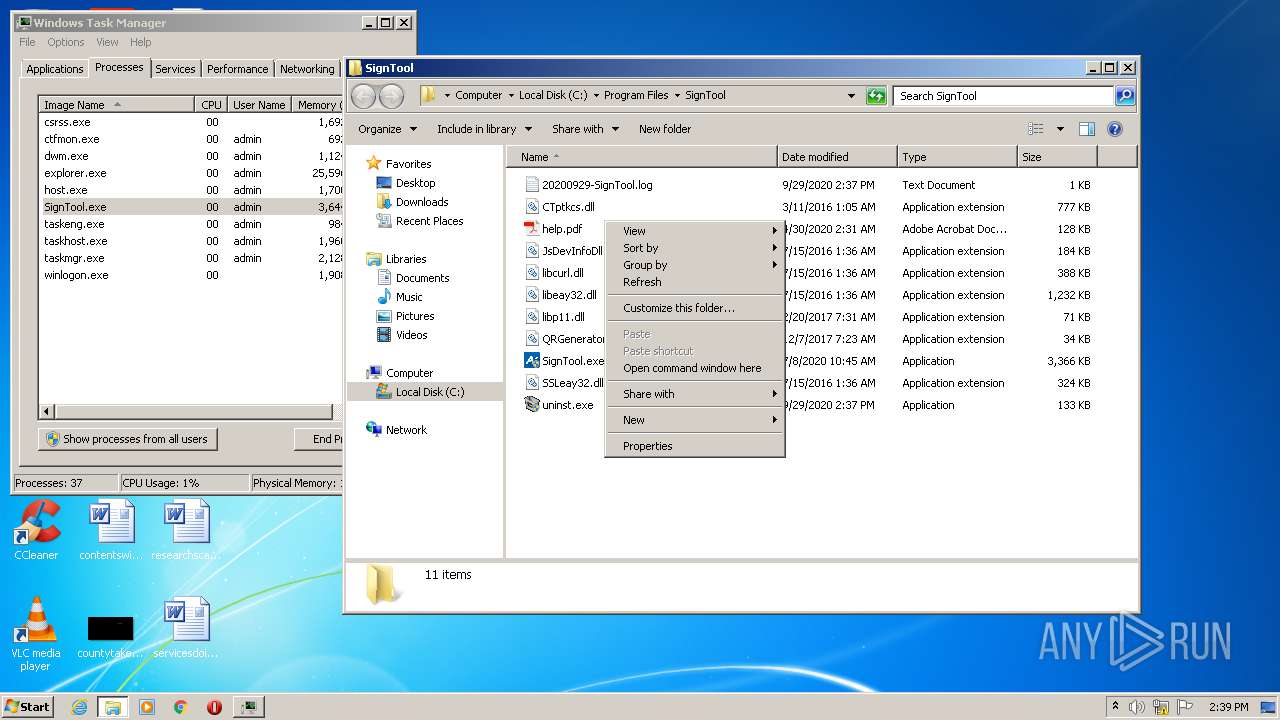The height and width of the screenshot is (720, 1280).
Task: Expand the View submenu in the context menu
Action: coord(694,231)
